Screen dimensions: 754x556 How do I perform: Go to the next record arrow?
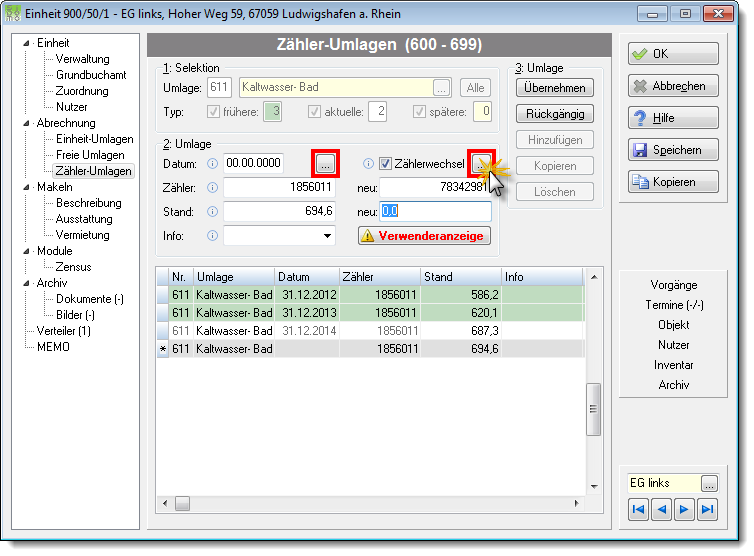click(684, 509)
